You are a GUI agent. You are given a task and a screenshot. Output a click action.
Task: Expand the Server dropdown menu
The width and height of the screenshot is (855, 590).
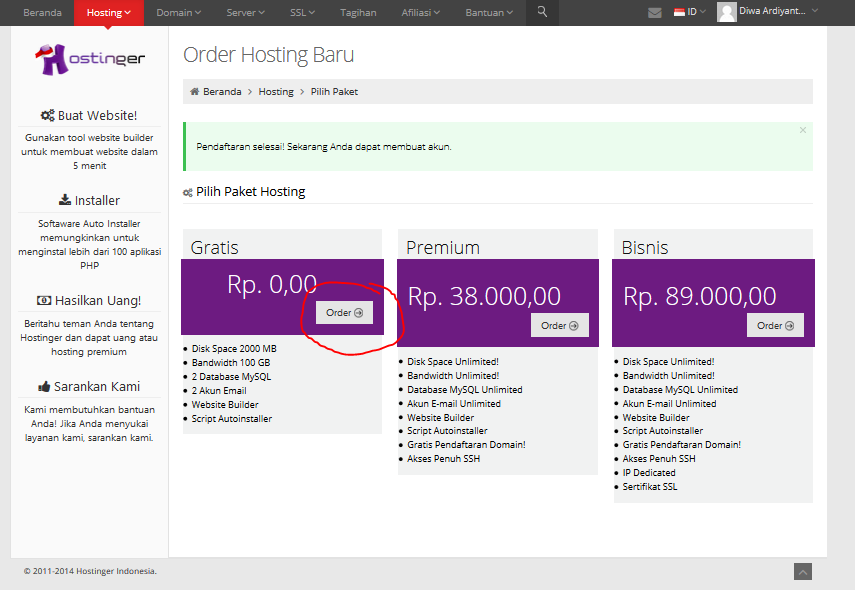point(245,13)
